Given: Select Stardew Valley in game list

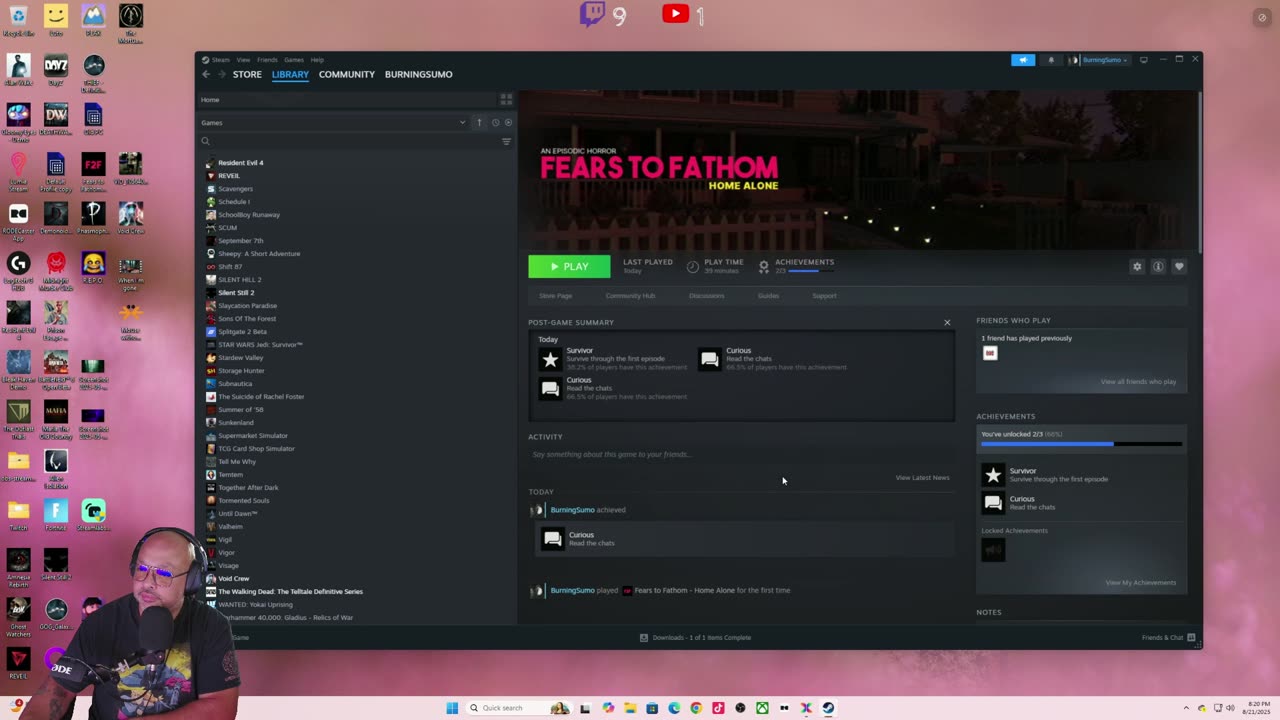Looking at the screenshot, I should (241, 357).
